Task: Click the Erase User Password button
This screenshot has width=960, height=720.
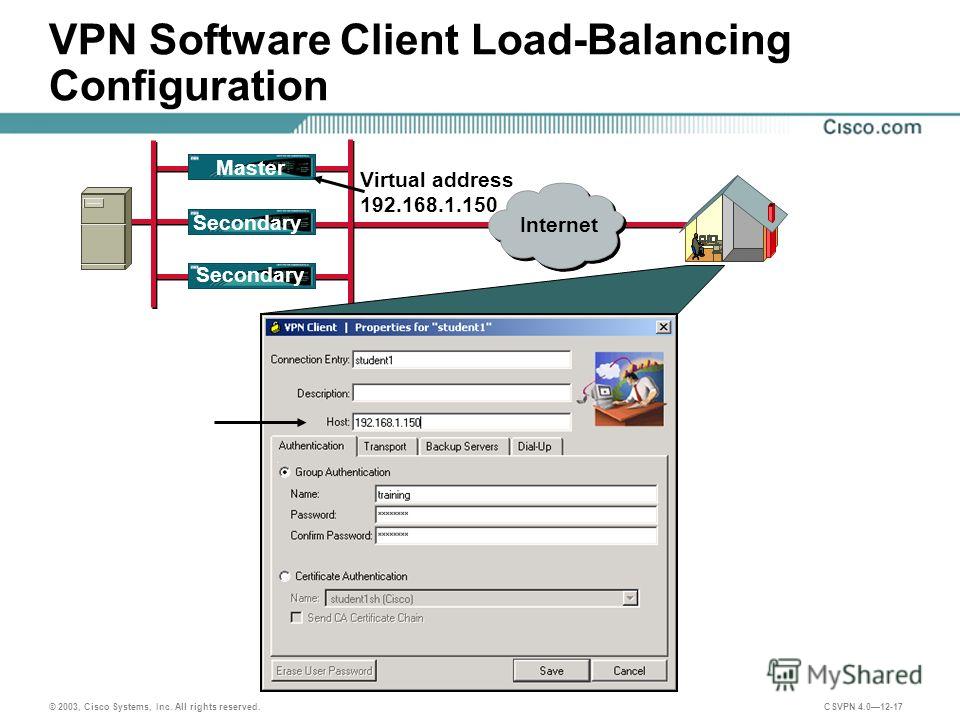Action: coord(324,670)
